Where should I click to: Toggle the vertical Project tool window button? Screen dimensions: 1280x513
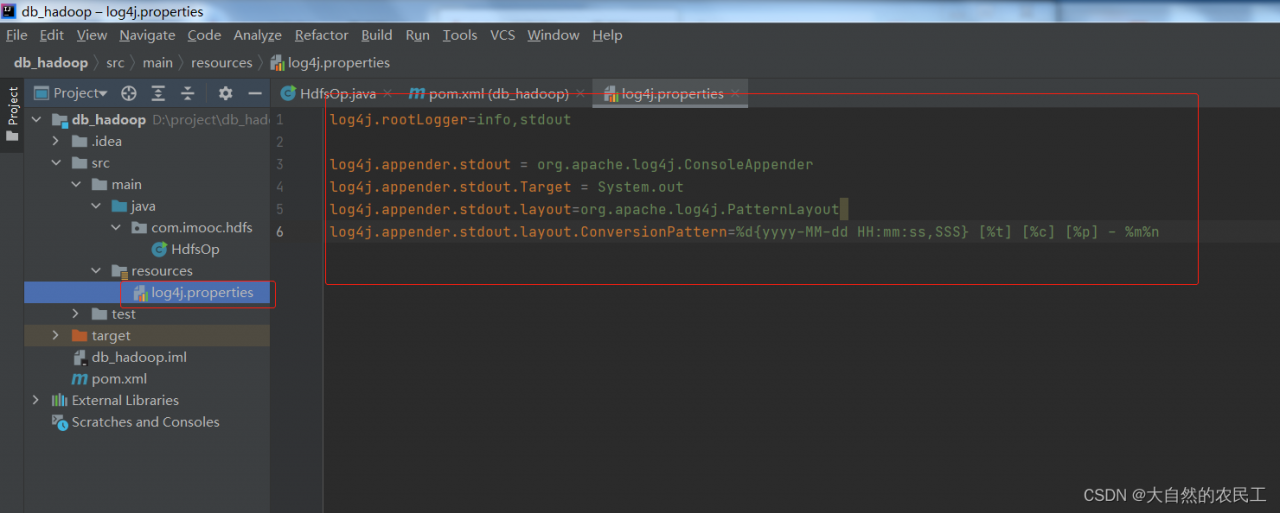coord(12,114)
